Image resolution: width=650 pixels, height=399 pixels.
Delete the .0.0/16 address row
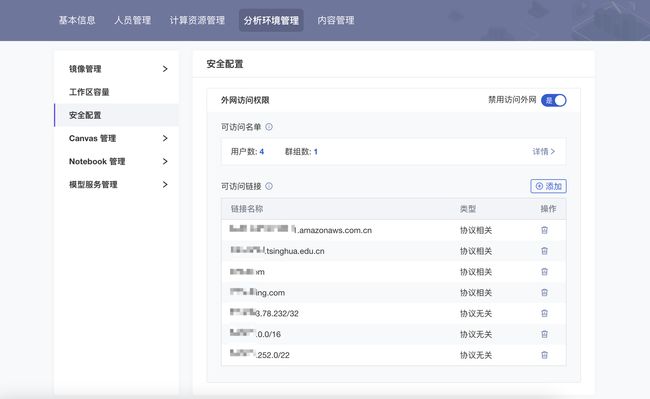[x=544, y=334]
